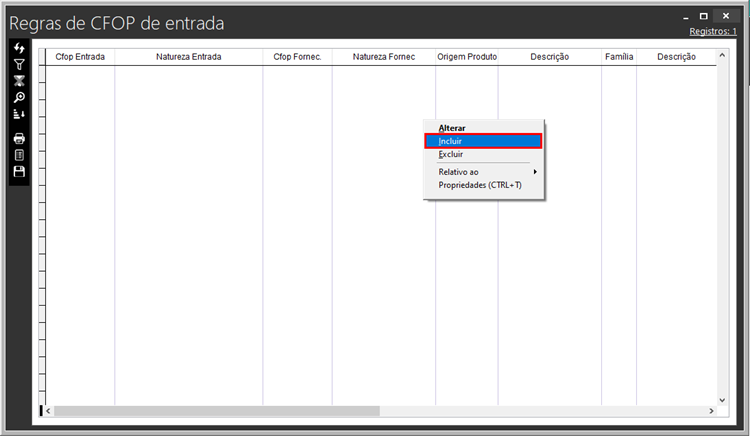Viewport: 750px width, 436px height.
Task: Open the magnifier search tool
Action: pos(19,97)
